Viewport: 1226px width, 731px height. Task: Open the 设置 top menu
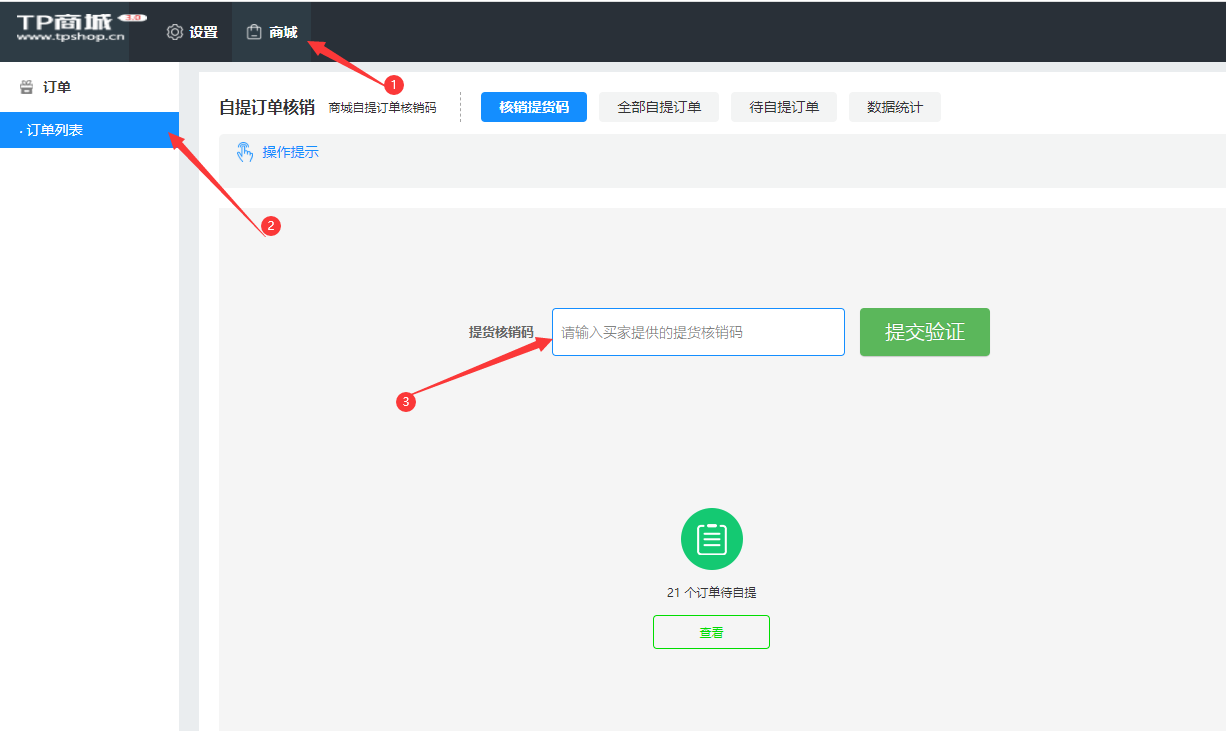(203, 32)
